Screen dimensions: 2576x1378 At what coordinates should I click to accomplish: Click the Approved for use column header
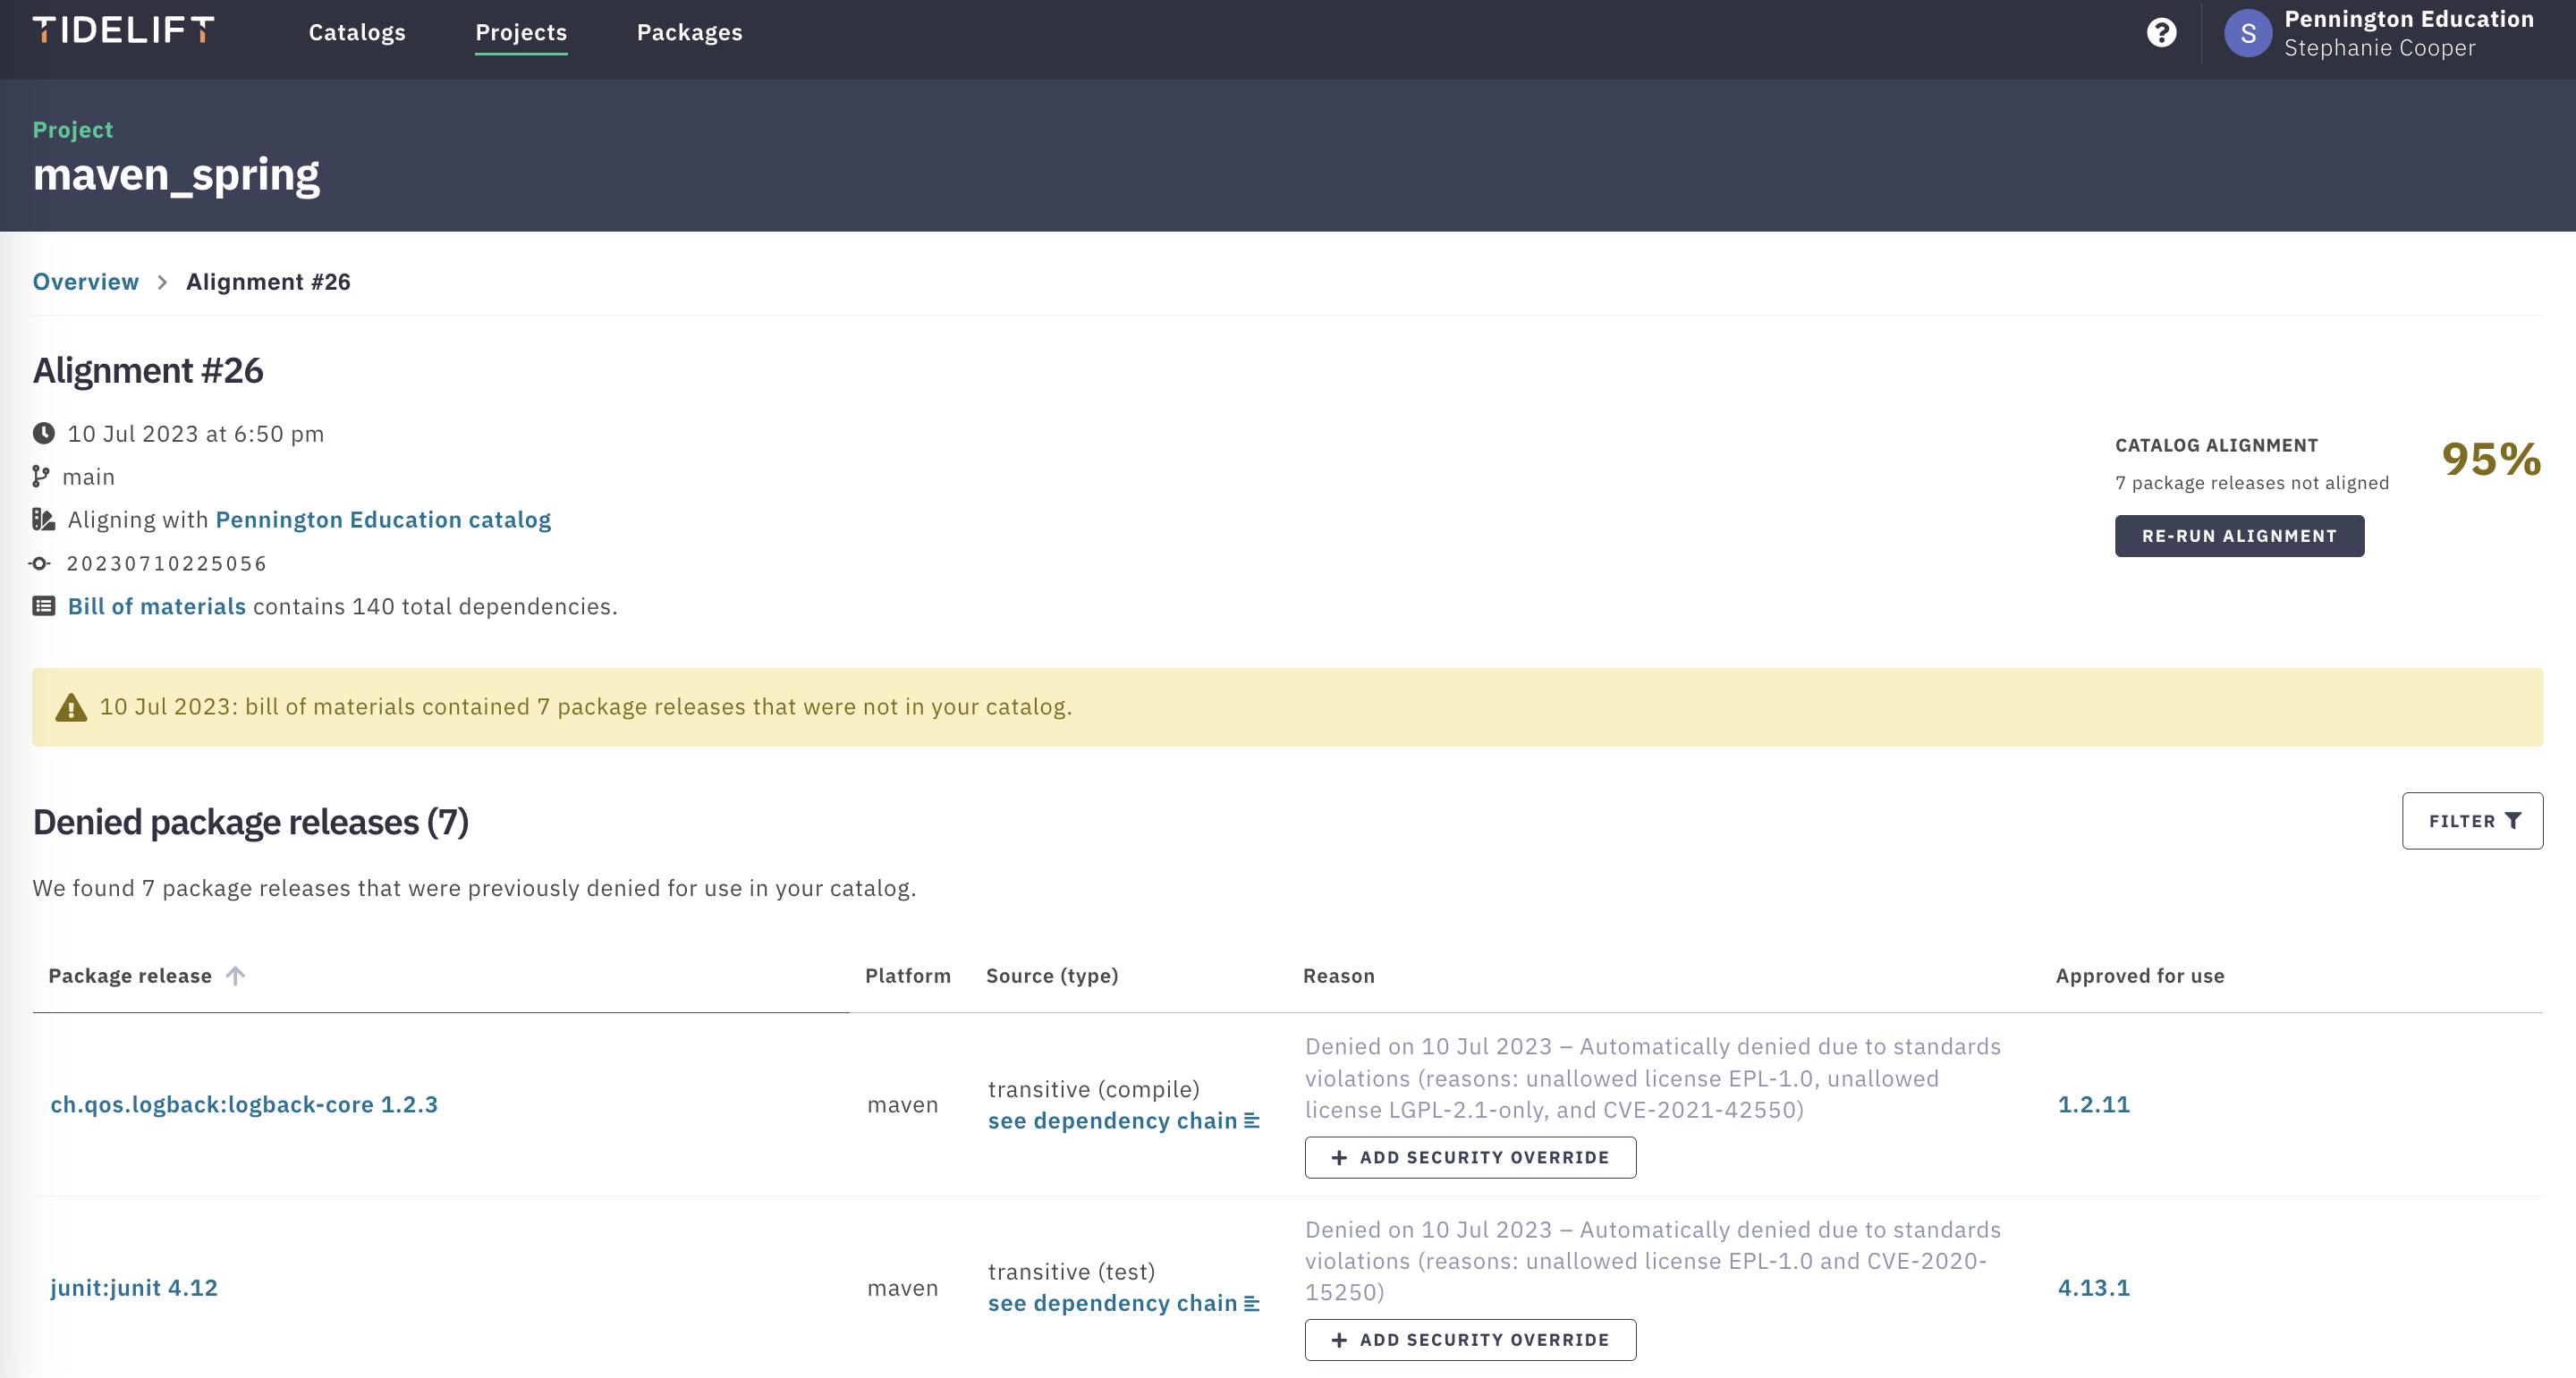tap(2139, 976)
